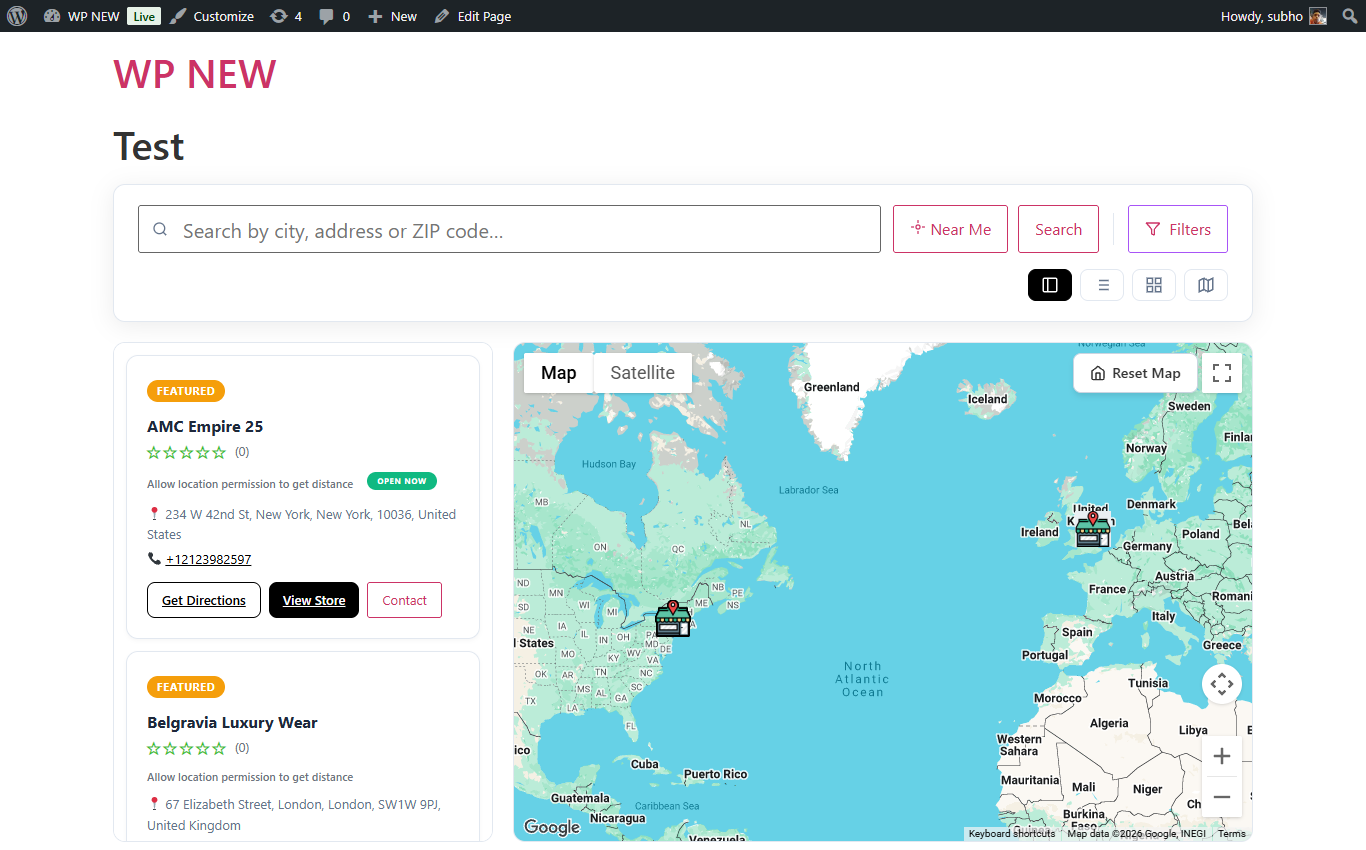Screen dimensions: 1366x850
Task: Open comments awaiting moderation
Action: [334, 16]
